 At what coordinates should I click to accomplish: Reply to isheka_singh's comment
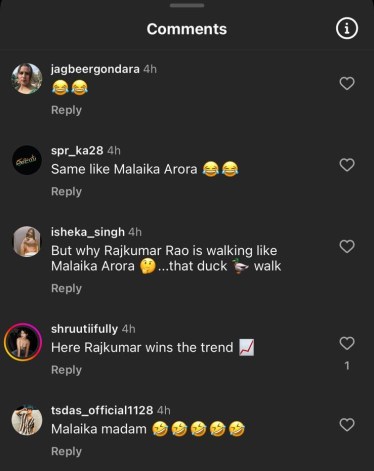pyautogui.click(x=66, y=288)
